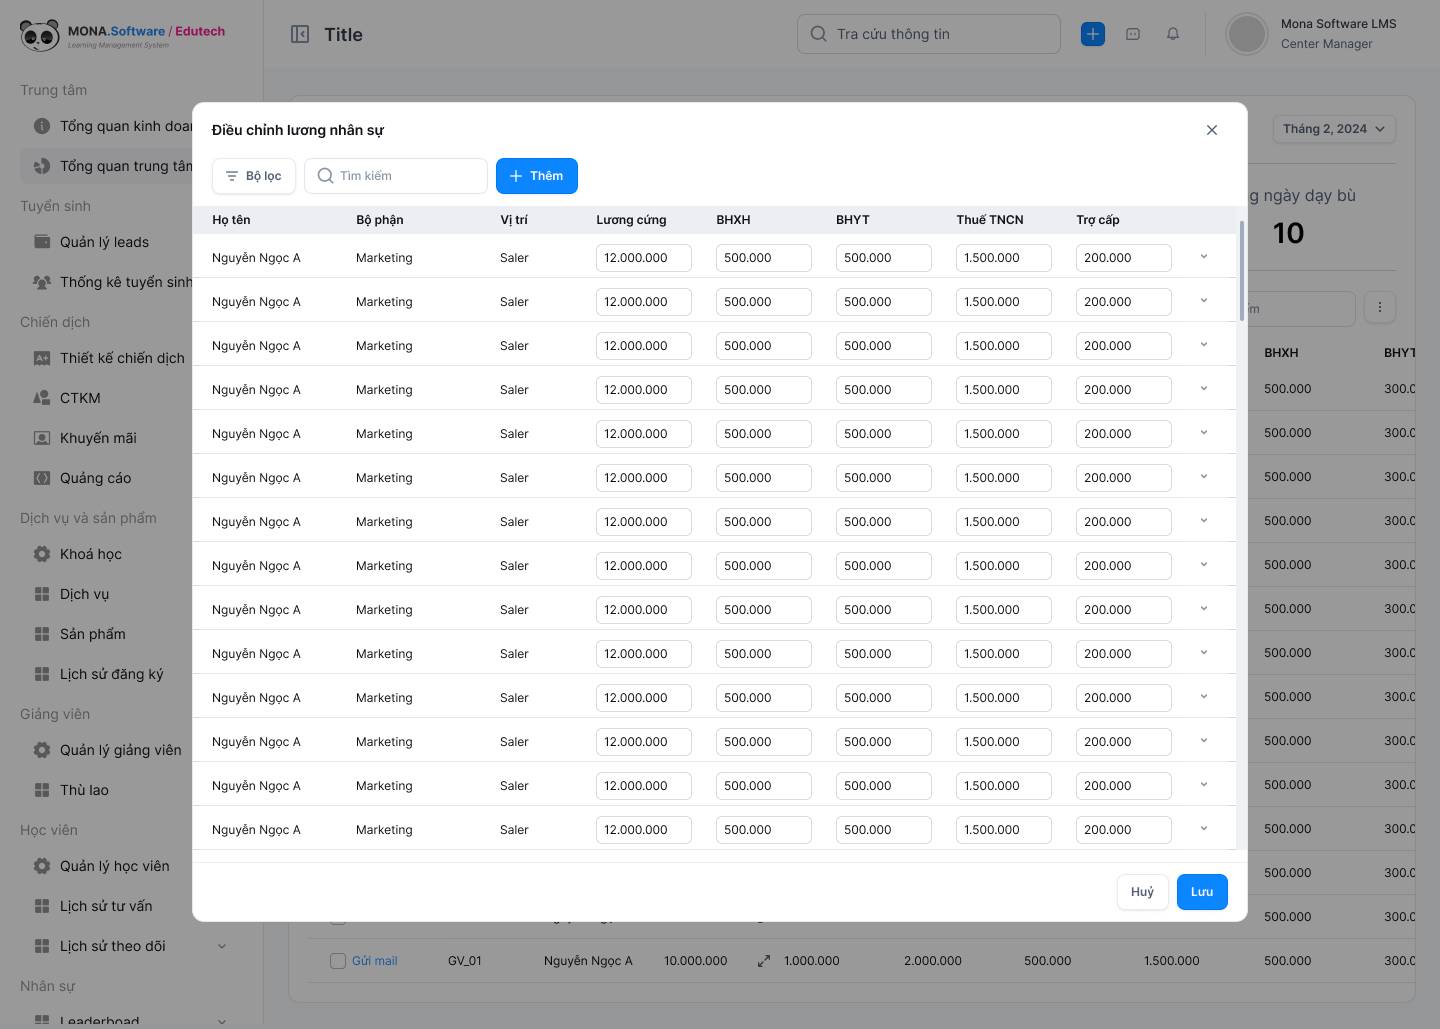1440x1029 pixels.
Task: Click the Thêm add button
Action: 537,176
